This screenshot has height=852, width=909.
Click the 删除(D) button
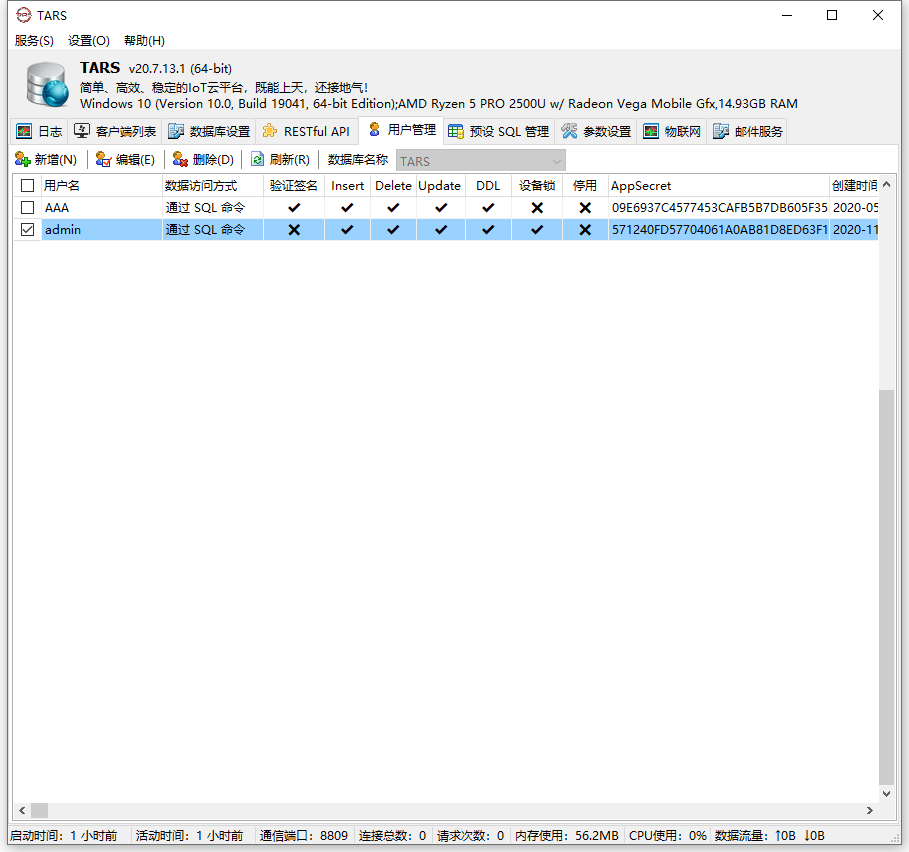pos(203,159)
